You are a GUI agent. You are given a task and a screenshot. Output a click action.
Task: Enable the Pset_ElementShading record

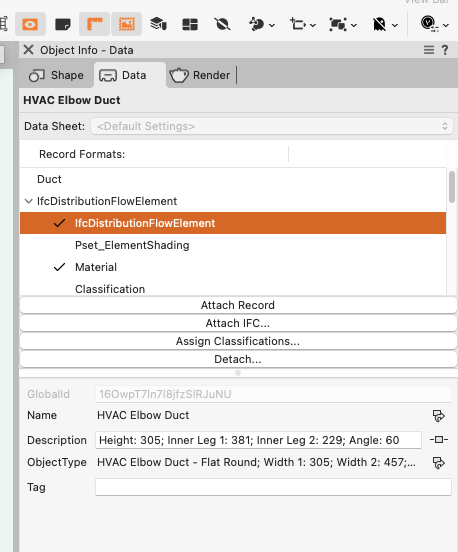[59, 245]
